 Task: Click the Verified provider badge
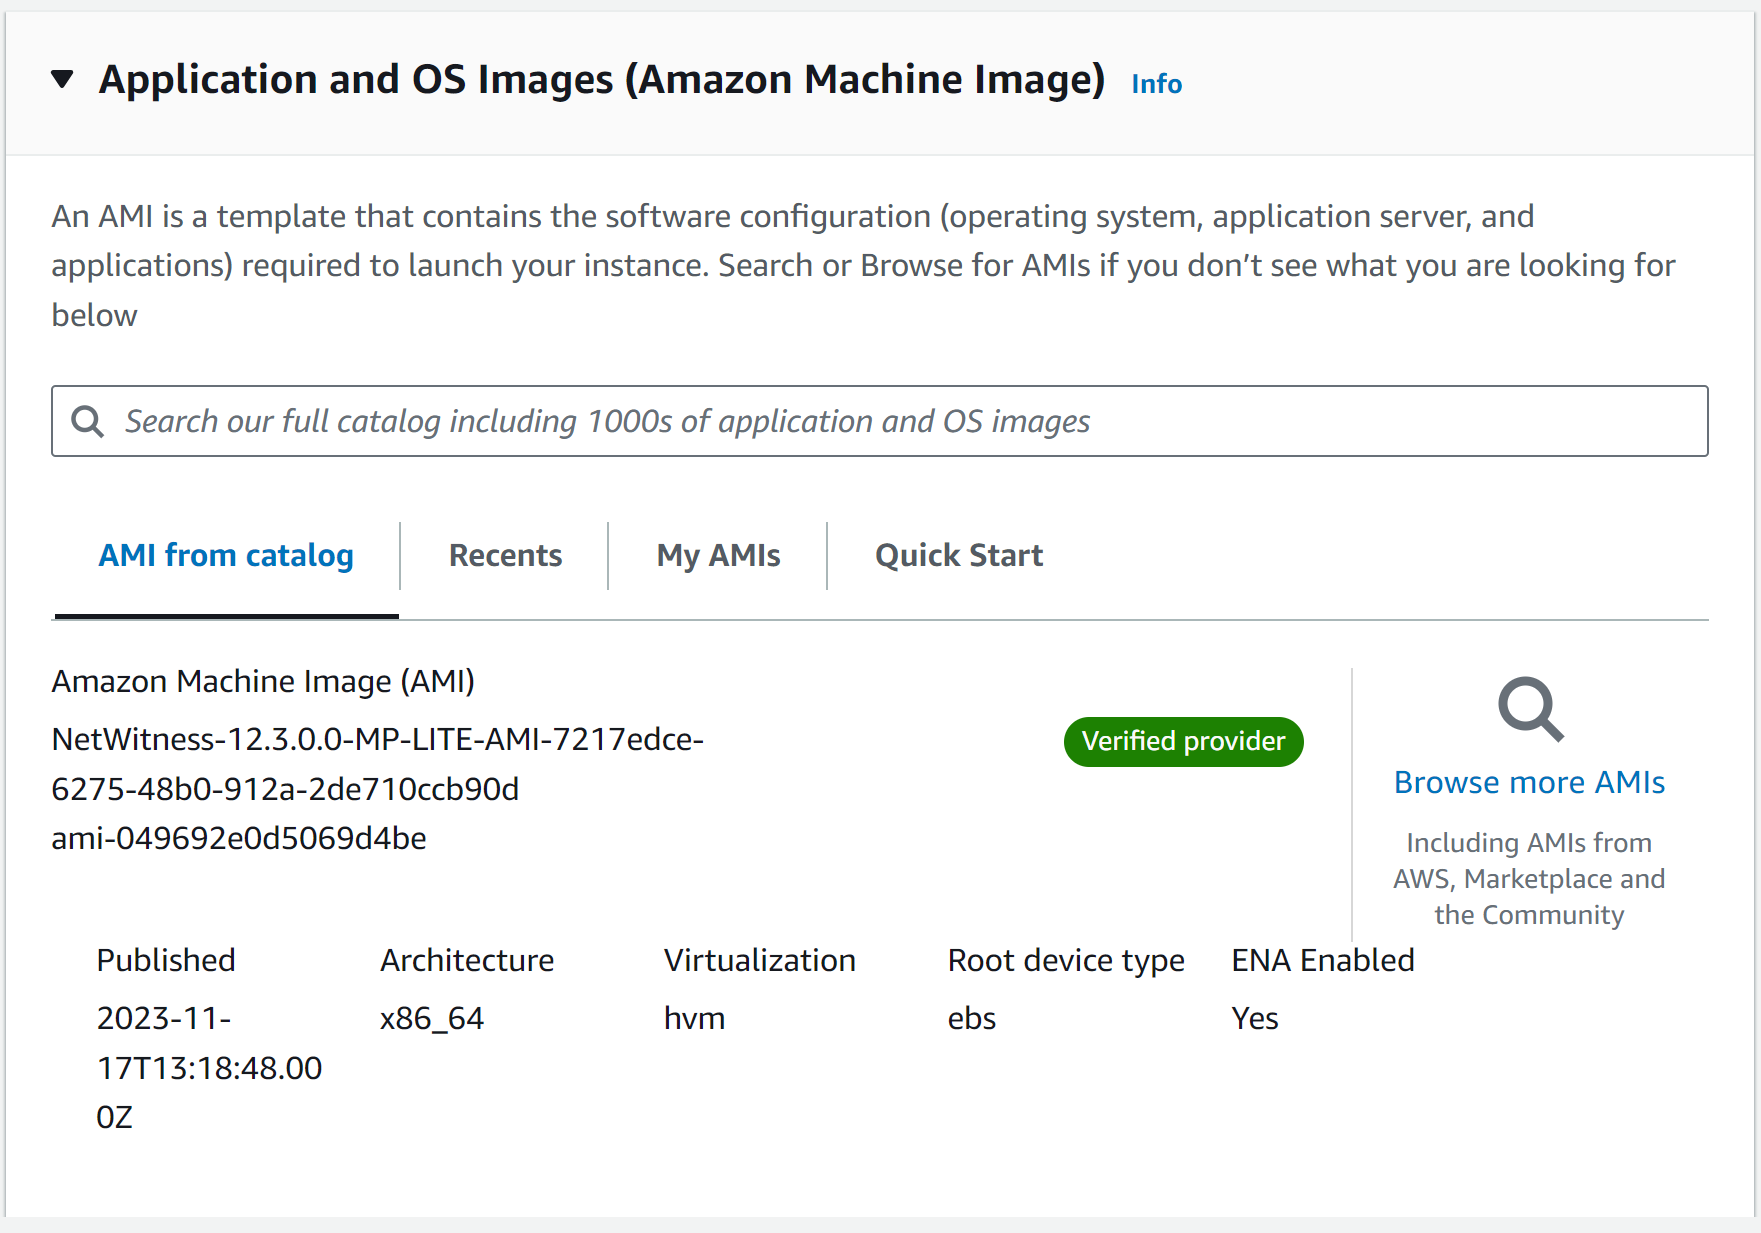coord(1183,742)
